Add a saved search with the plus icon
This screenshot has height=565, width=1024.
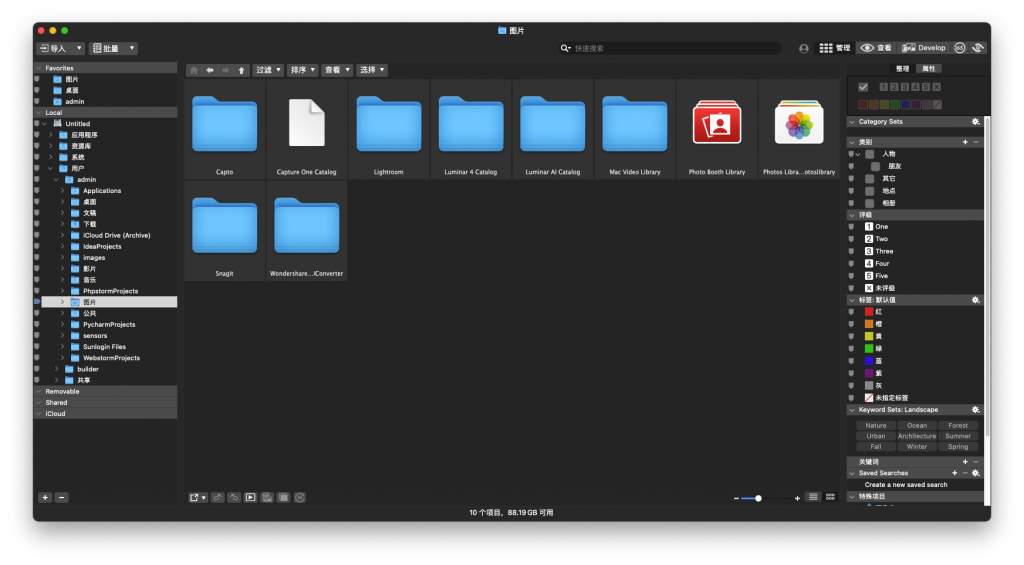pos(954,473)
